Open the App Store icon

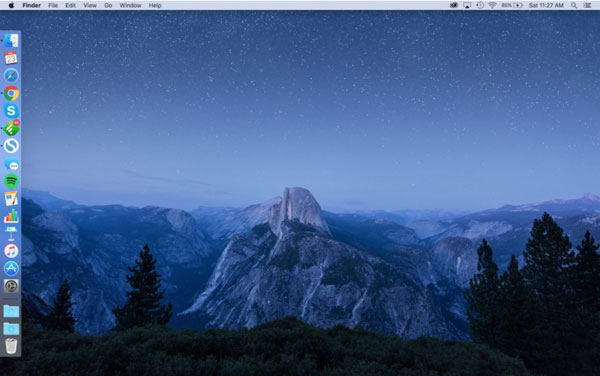point(11,269)
